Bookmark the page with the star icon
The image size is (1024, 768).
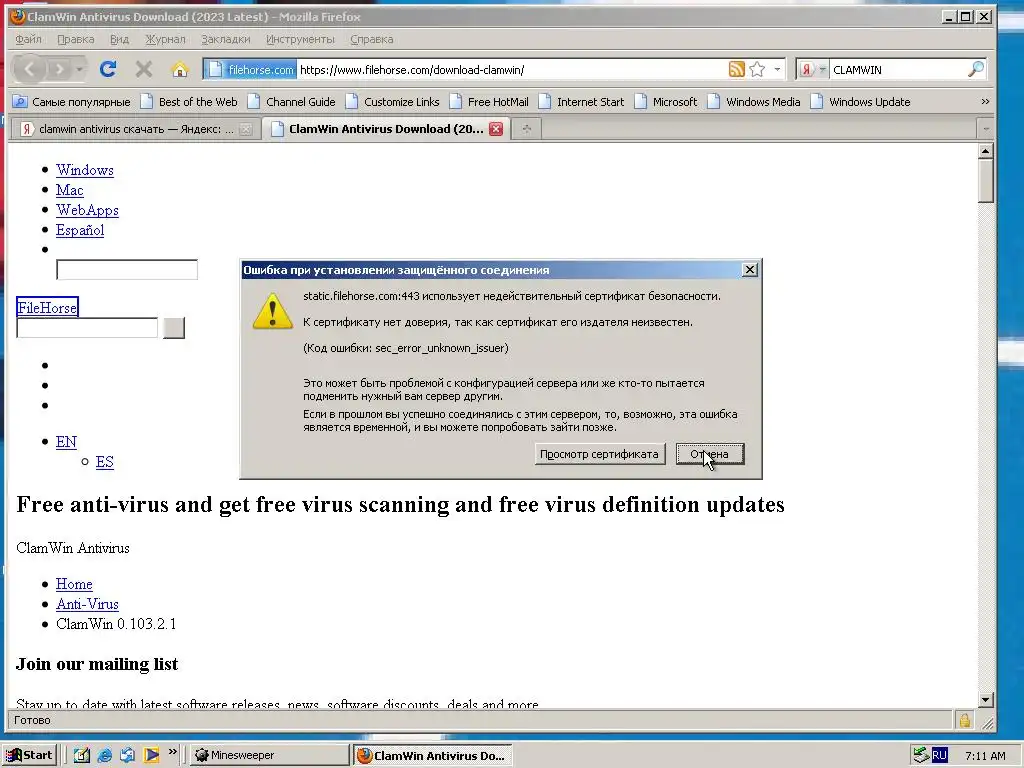757,69
